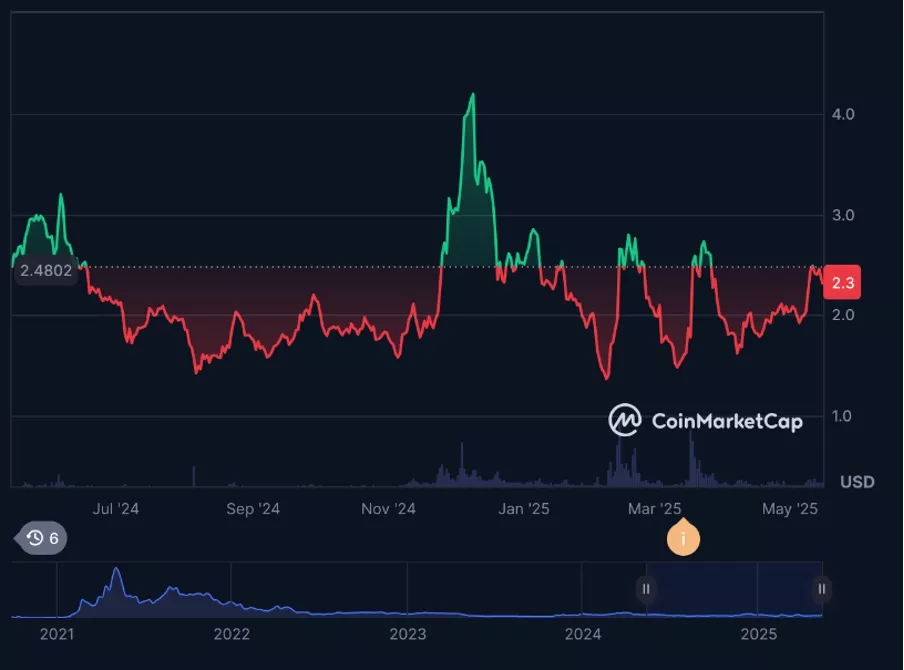904x670 pixels.
Task: Grab the left range slider pause handle
Action: 646,589
